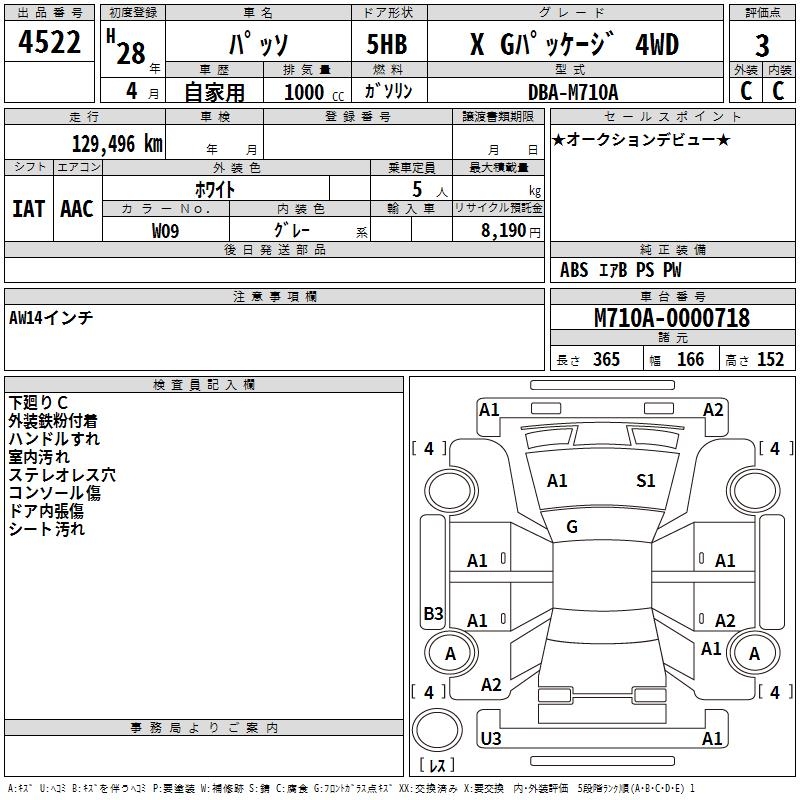800x800 pixels.
Task: Select the vehicle history value 自家用
Action: click(214, 92)
